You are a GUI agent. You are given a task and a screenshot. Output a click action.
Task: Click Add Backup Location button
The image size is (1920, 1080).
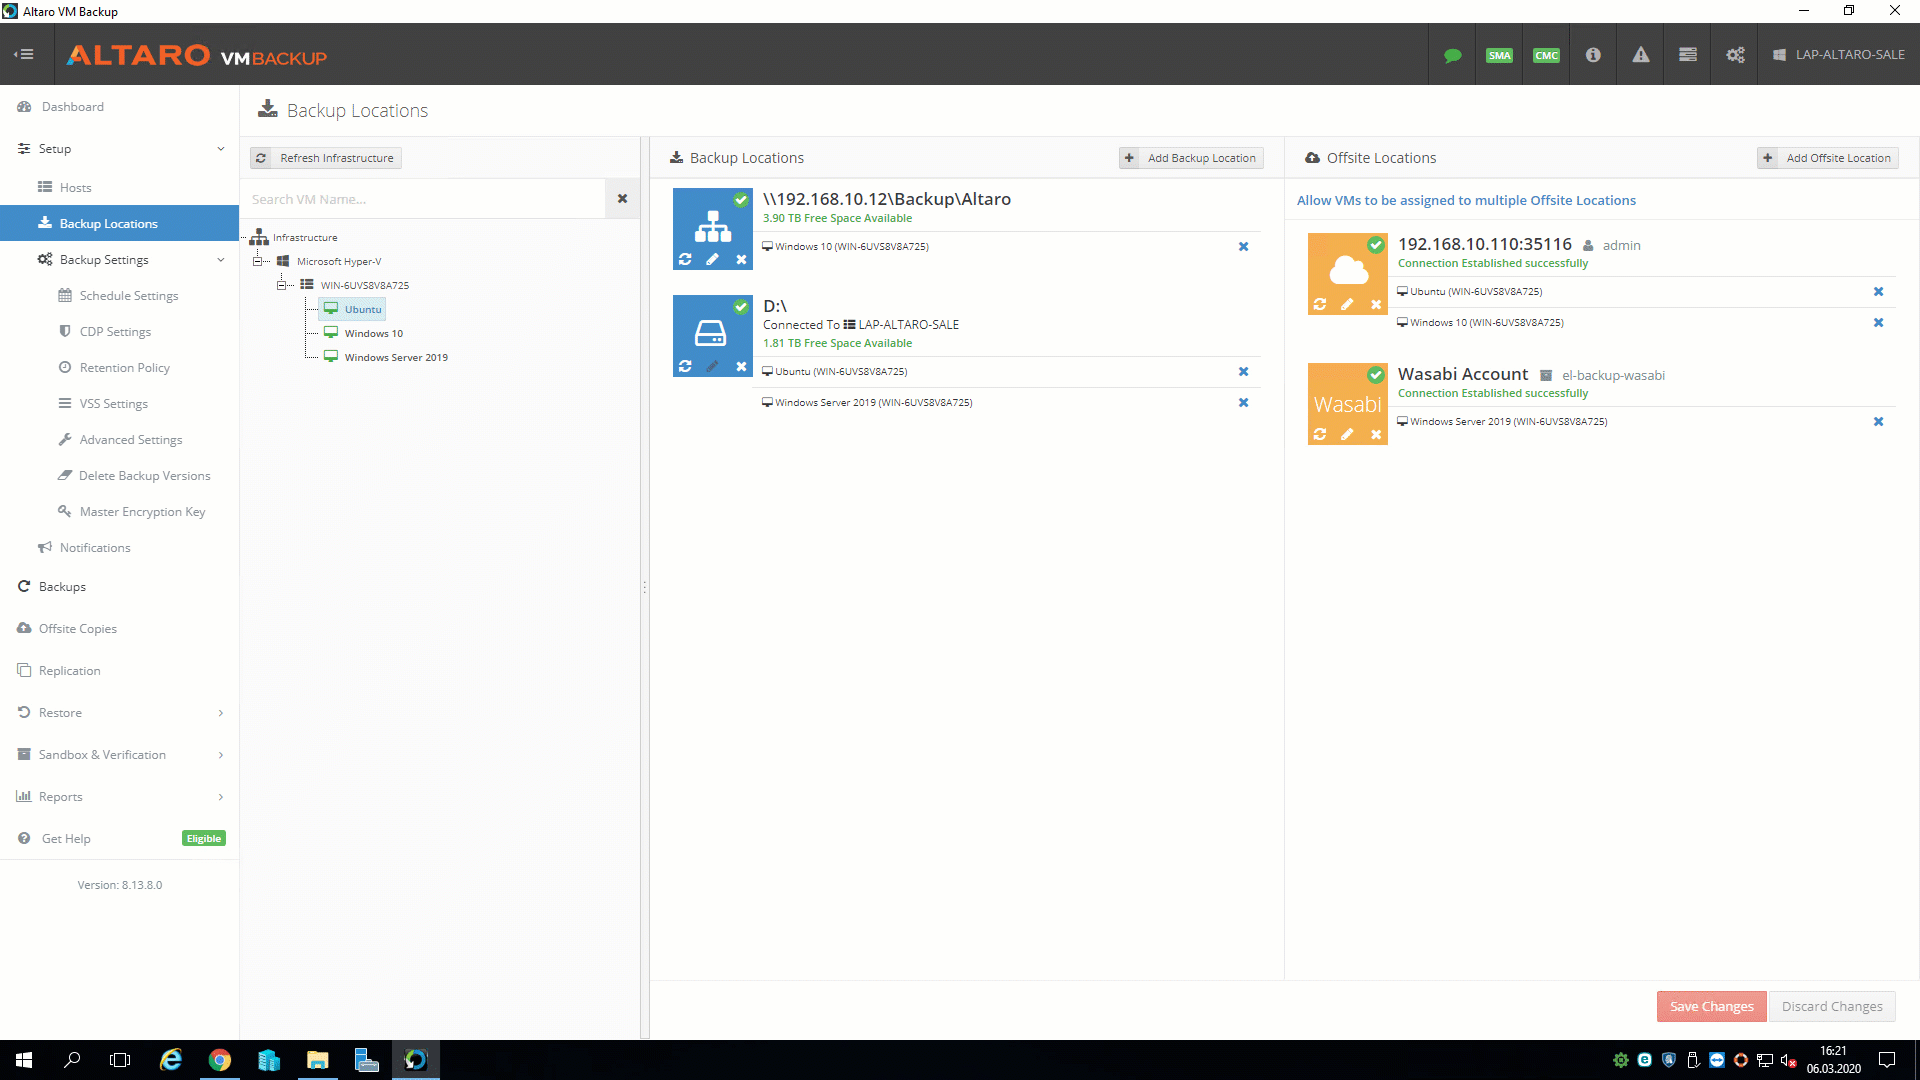[x=1191, y=158]
